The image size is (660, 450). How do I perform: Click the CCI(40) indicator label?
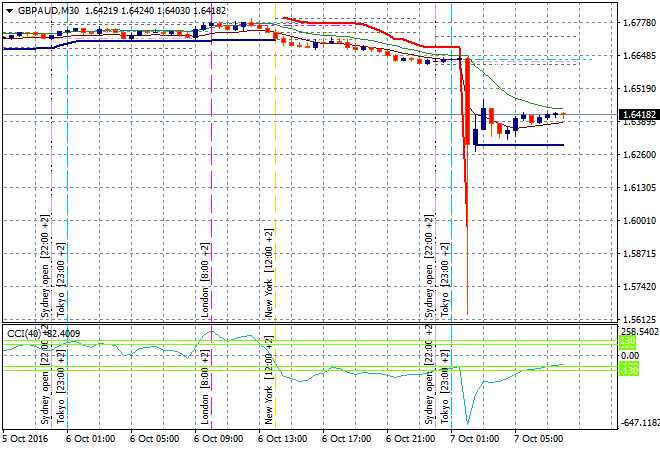pyautogui.click(x=22, y=333)
